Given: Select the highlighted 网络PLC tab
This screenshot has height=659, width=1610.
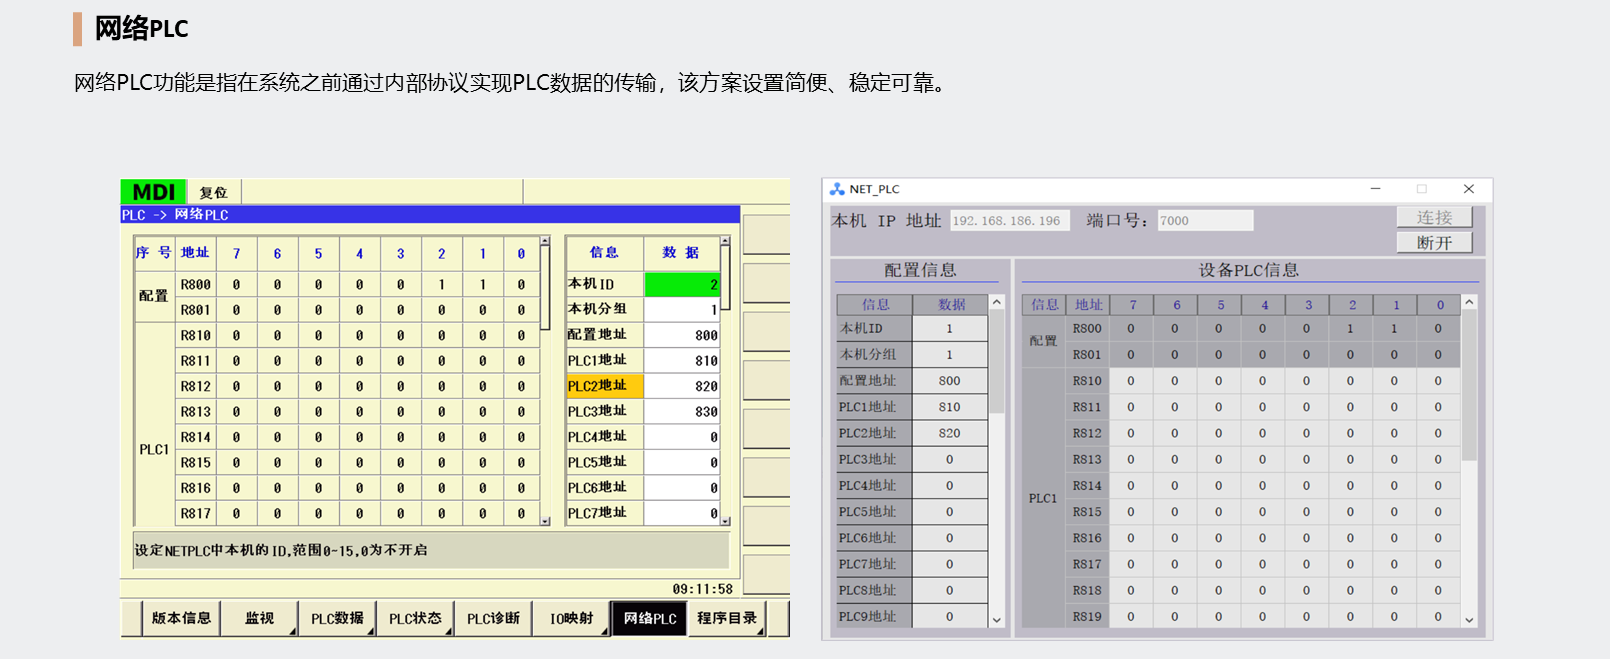Looking at the screenshot, I should [x=650, y=618].
